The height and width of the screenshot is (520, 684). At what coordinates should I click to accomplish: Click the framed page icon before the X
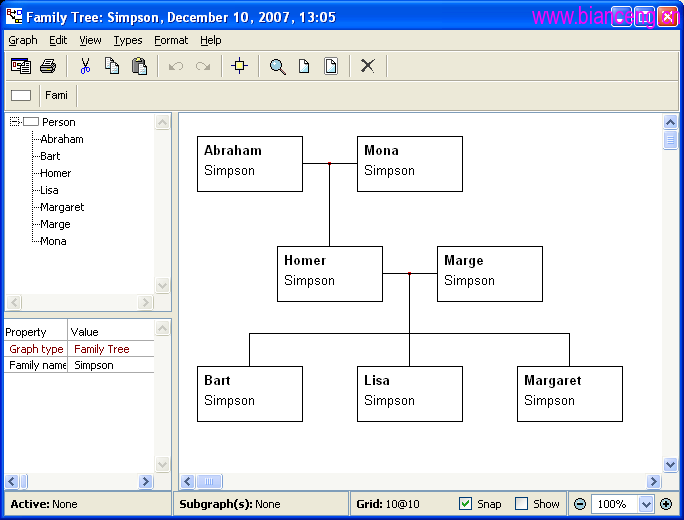point(331,66)
